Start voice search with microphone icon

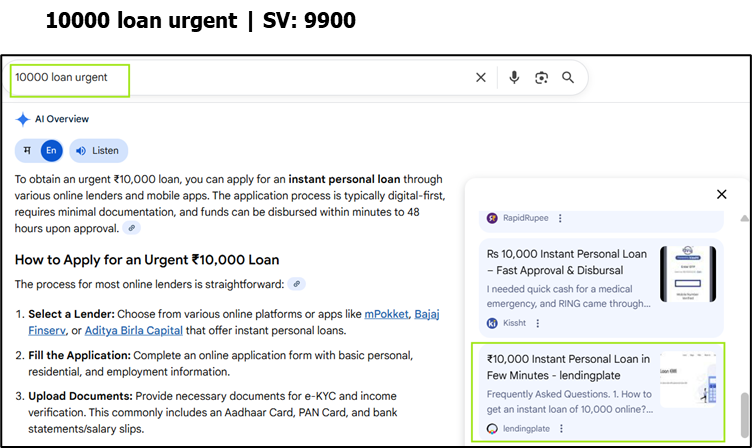[514, 78]
